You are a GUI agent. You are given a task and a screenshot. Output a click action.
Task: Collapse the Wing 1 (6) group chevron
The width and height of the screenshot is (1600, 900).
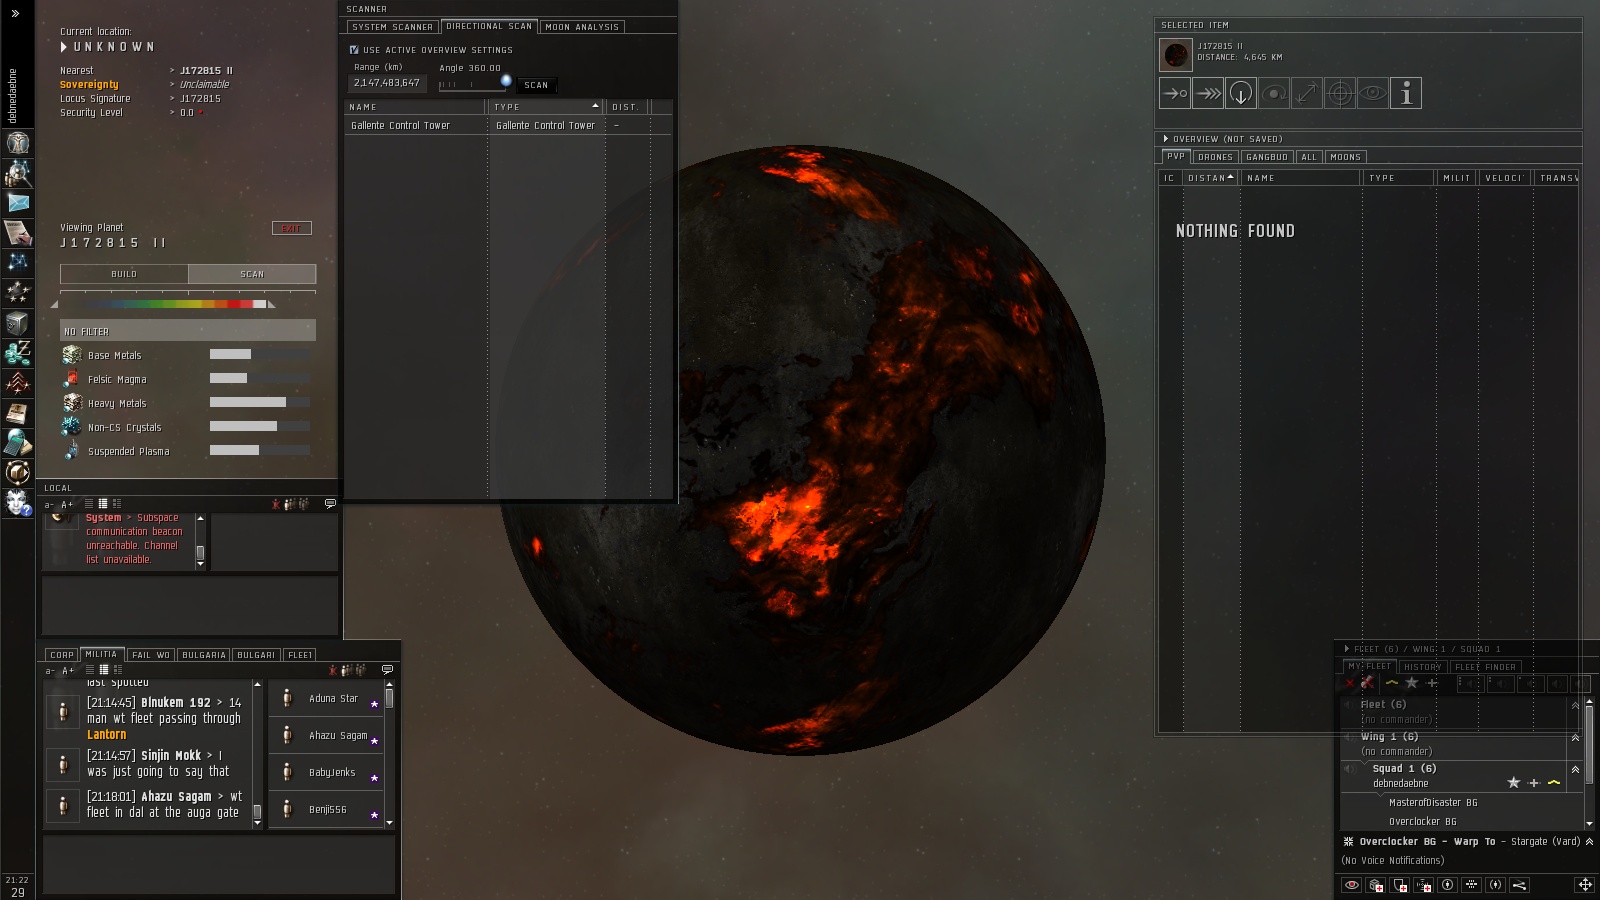coord(1575,737)
